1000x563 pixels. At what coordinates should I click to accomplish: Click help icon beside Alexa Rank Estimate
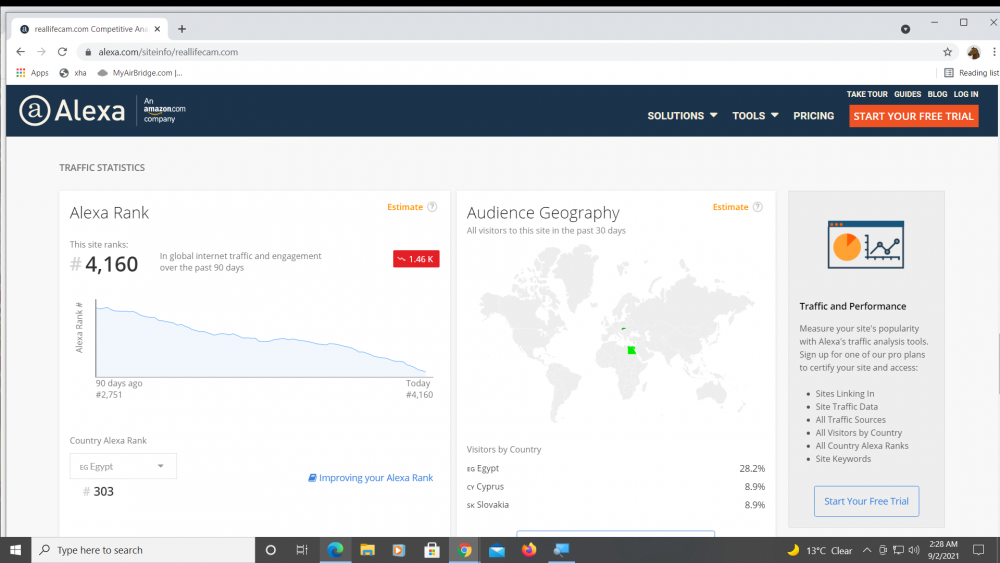coord(432,207)
